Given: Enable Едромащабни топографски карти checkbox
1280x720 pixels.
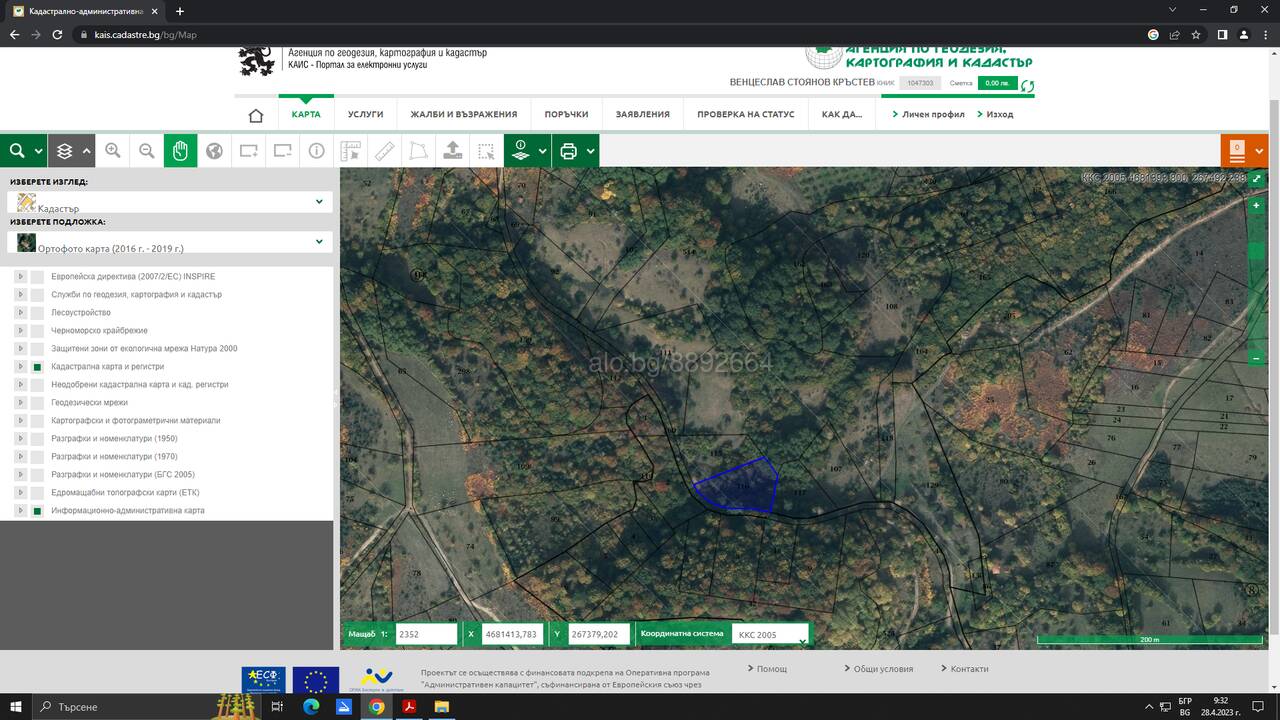Looking at the screenshot, I should [x=37, y=493].
